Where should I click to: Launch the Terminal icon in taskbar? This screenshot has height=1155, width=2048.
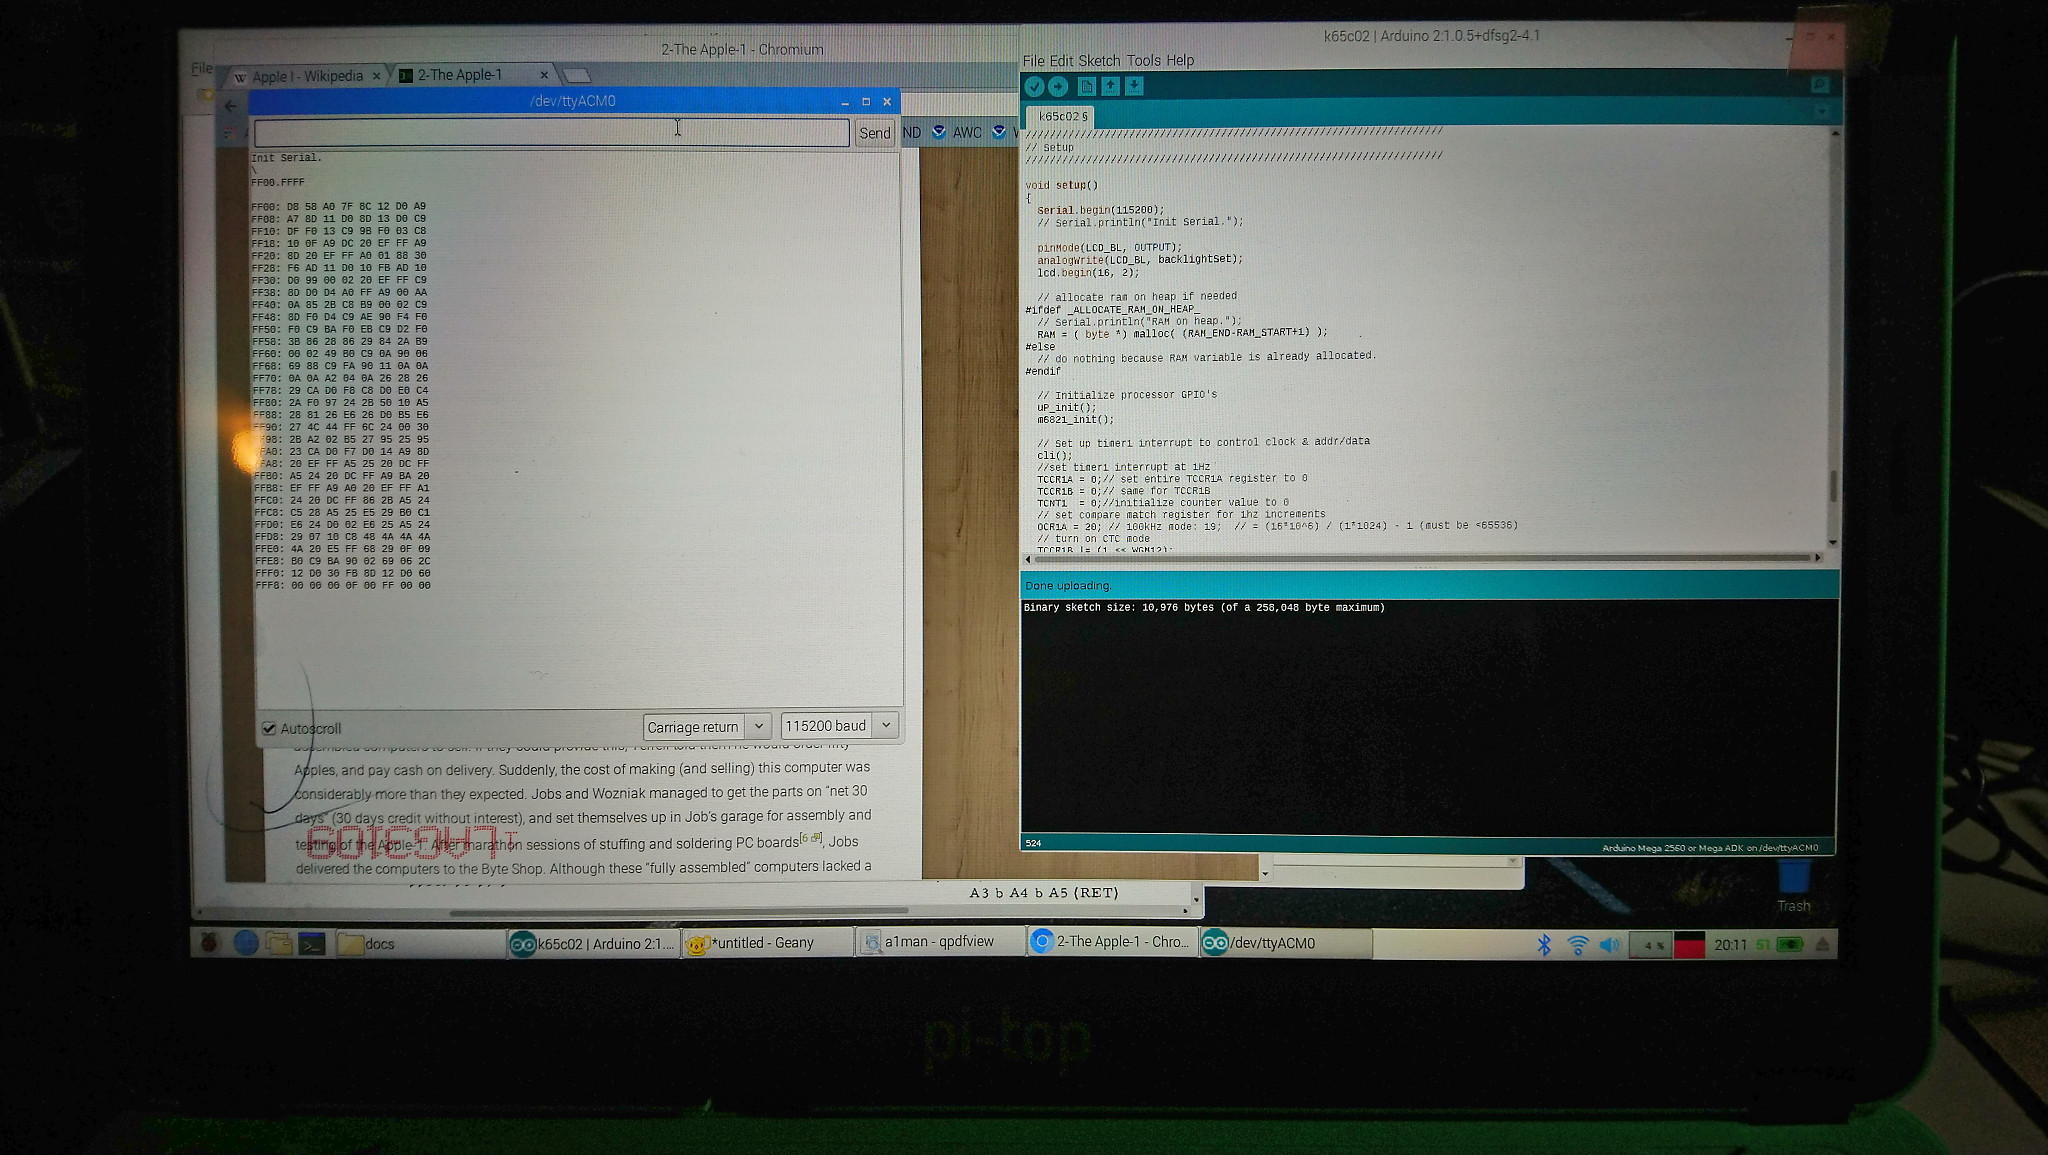312,943
